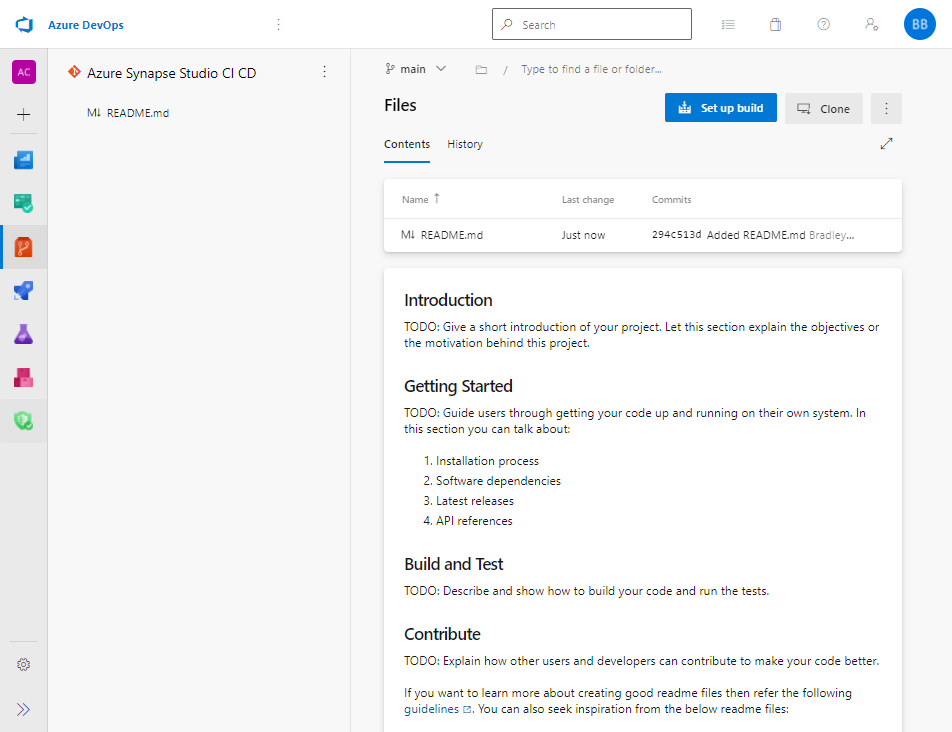Image resolution: width=952 pixels, height=732 pixels.
Task: Open the User settings icon
Action: 871,24
